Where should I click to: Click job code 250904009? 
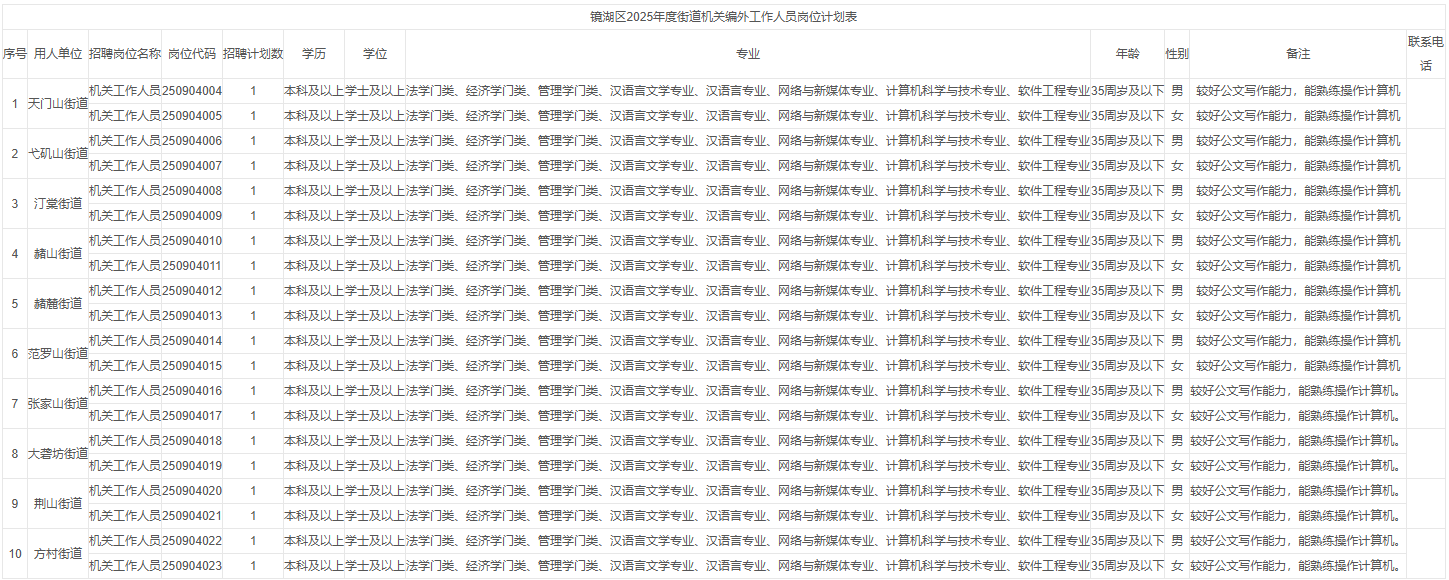pyautogui.click(x=192, y=215)
